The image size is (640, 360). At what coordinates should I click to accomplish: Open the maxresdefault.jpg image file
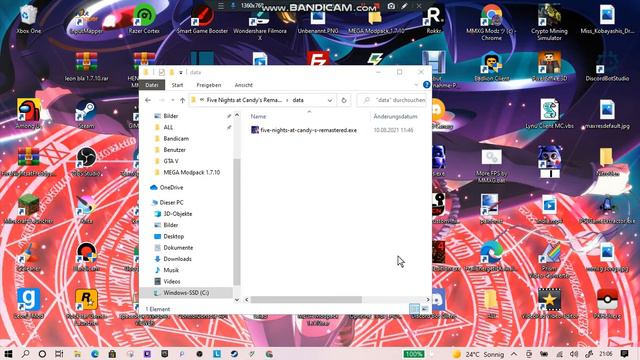click(607, 113)
